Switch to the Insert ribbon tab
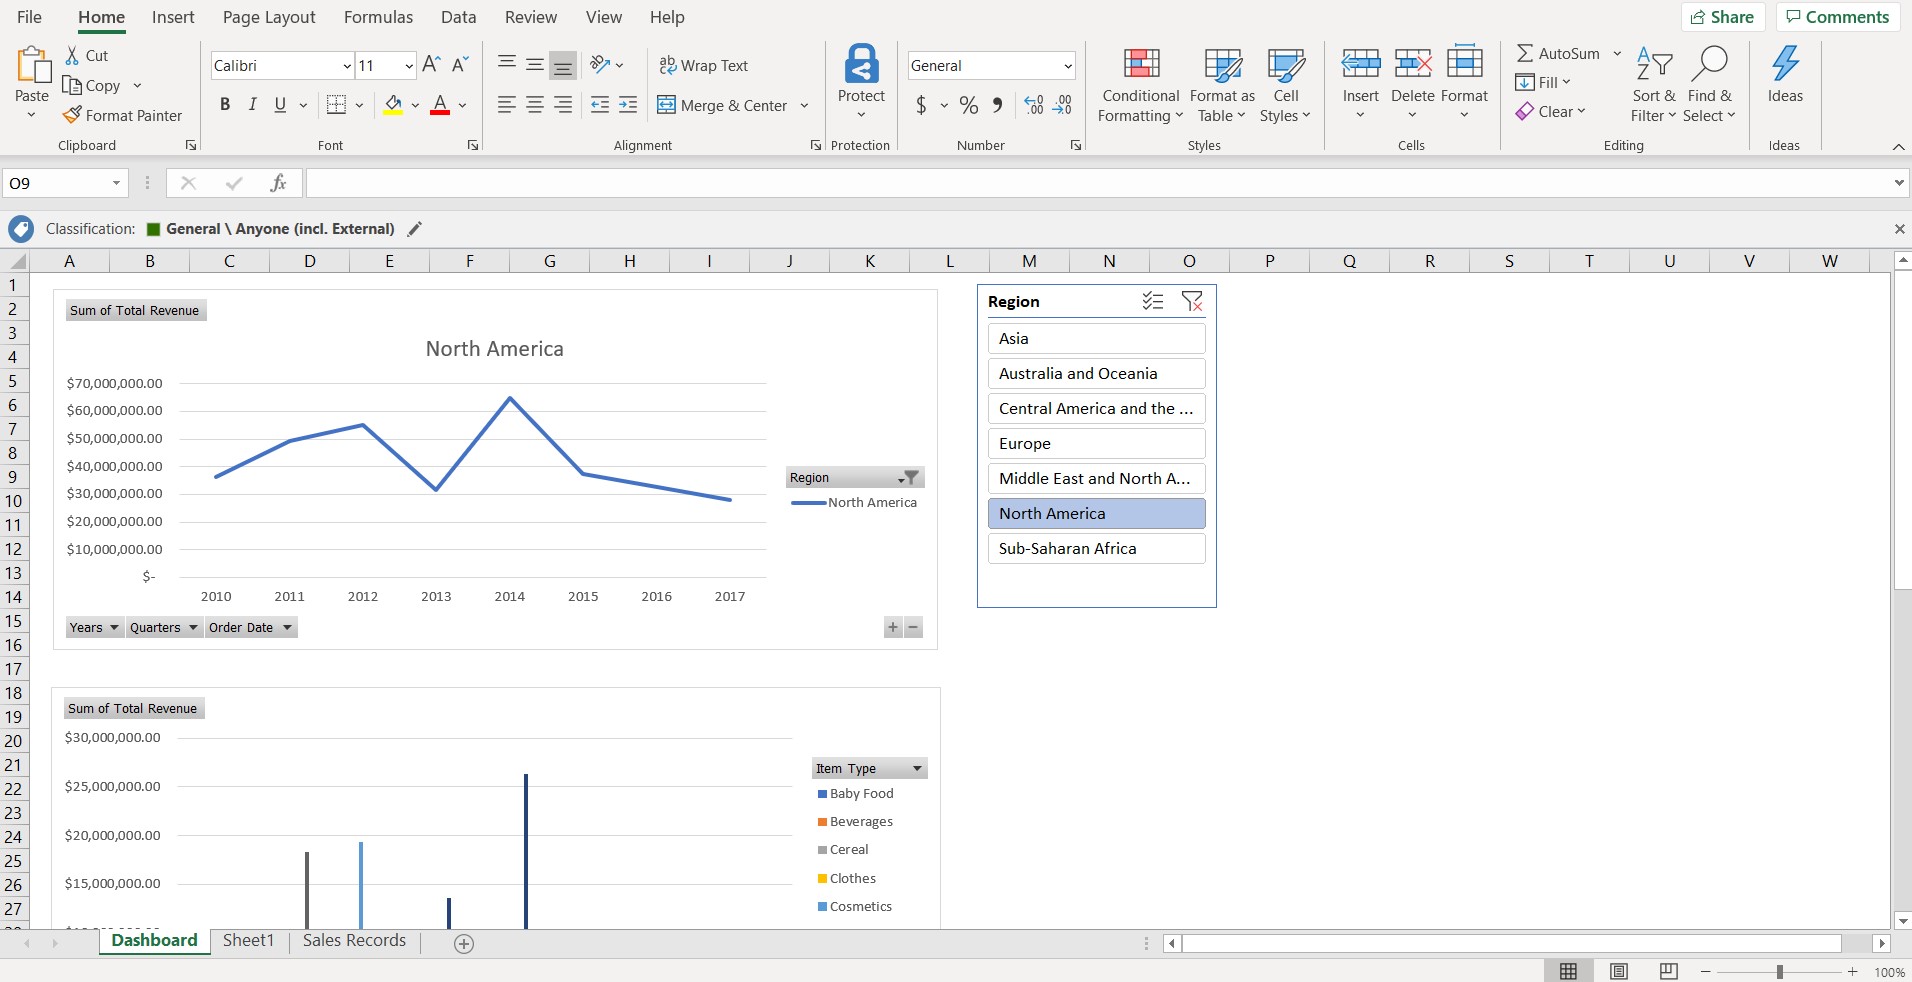The image size is (1912, 982). pyautogui.click(x=173, y=17)
